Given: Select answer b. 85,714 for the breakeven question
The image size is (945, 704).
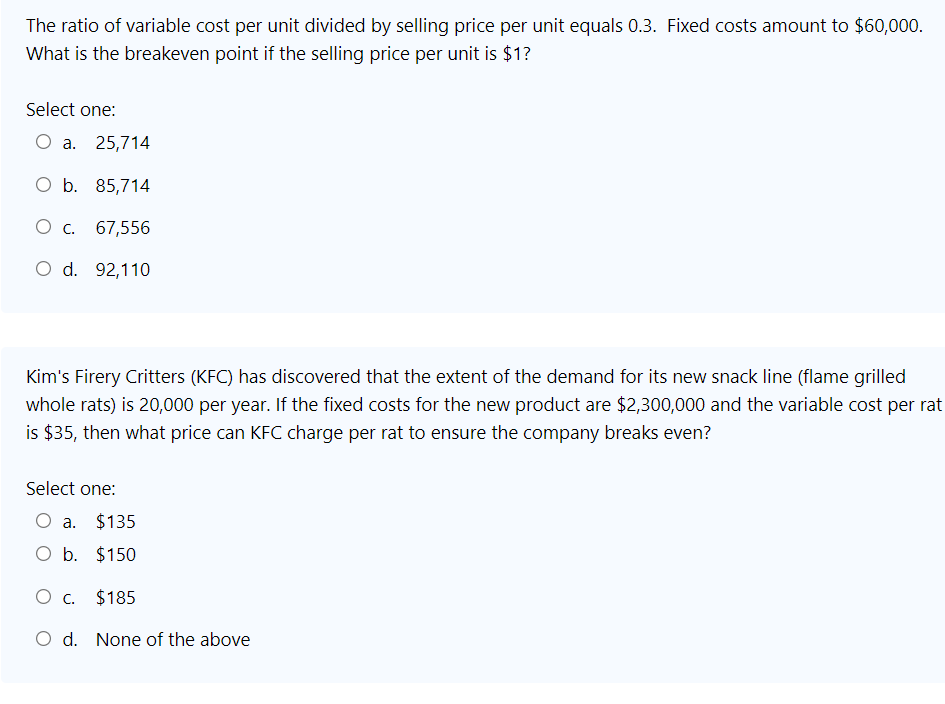Looking at the screenshot, I should (43, 184).
